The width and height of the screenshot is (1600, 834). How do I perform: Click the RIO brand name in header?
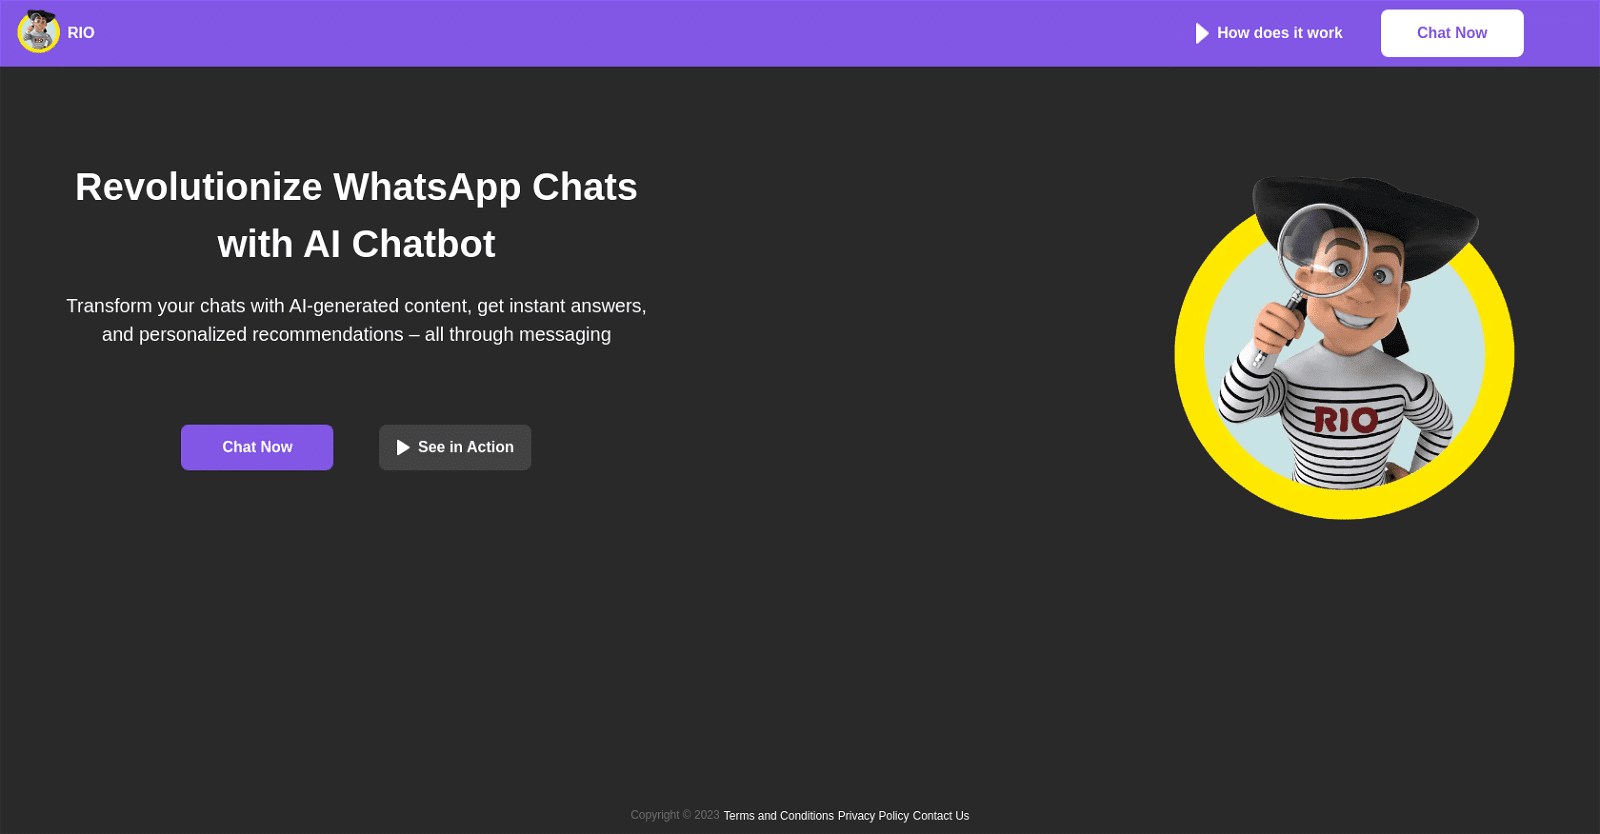[81, 33]
